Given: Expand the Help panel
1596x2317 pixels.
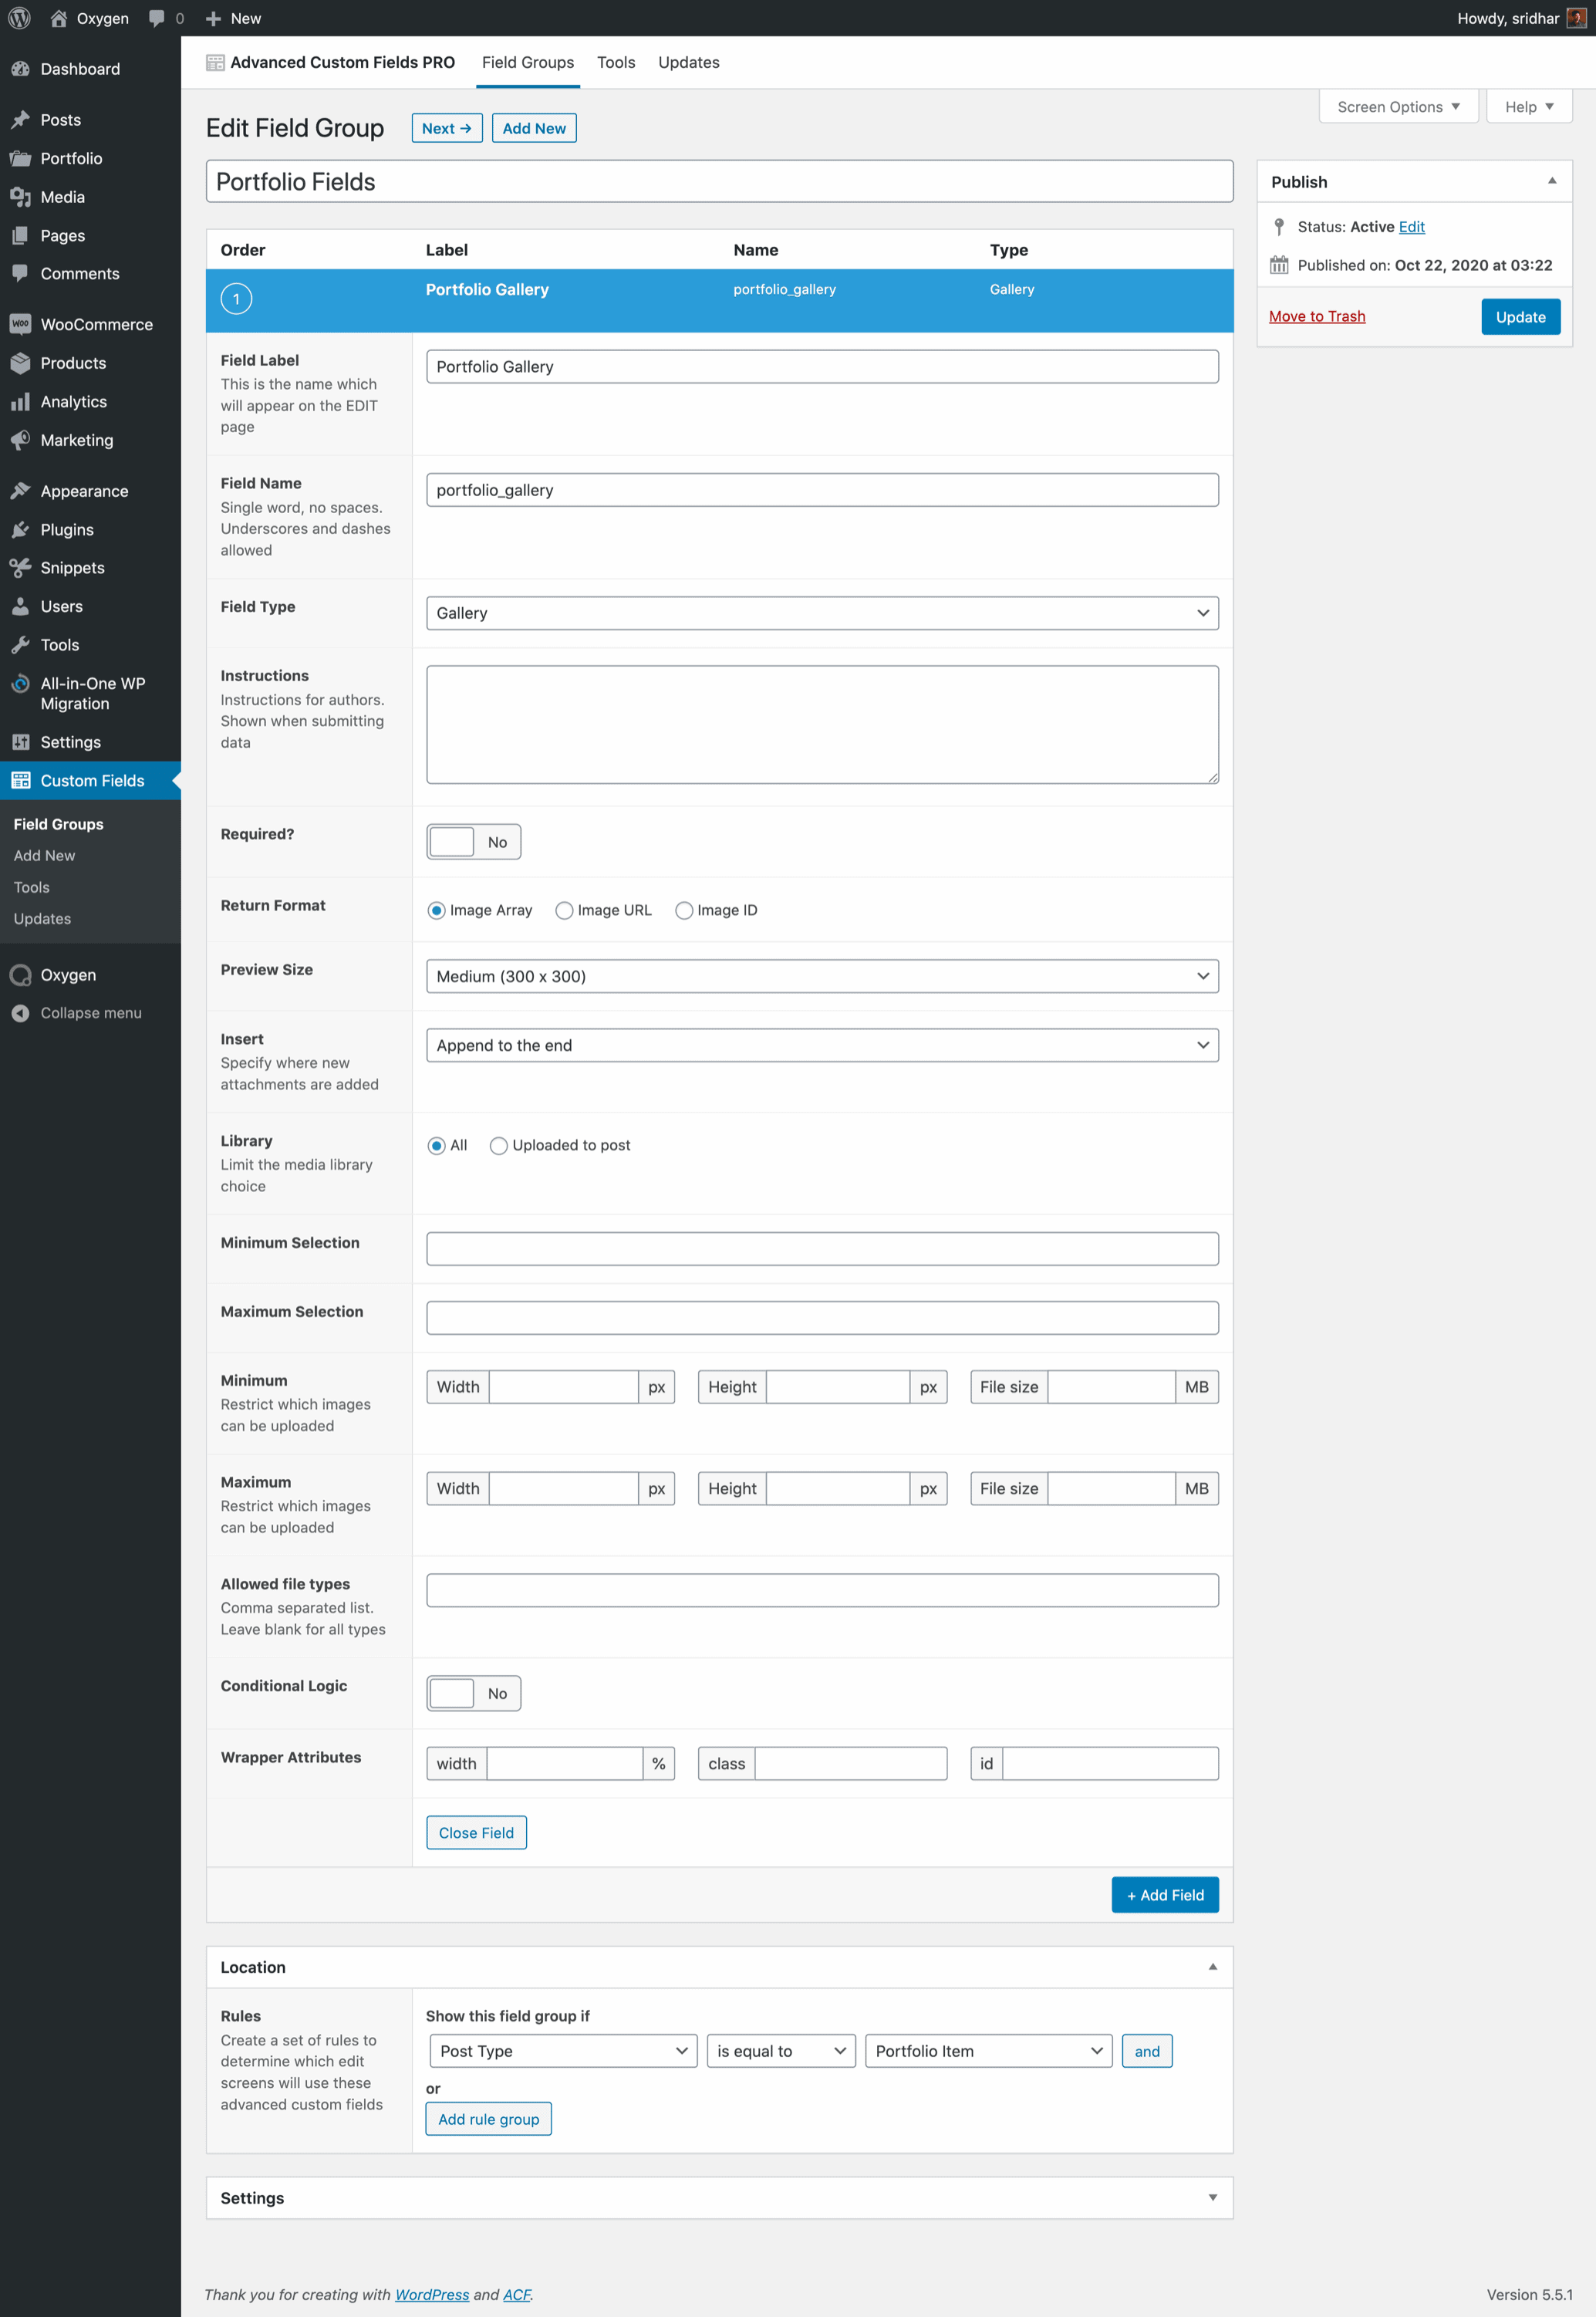Looking at the screenshot, I should pos(1529,107).
